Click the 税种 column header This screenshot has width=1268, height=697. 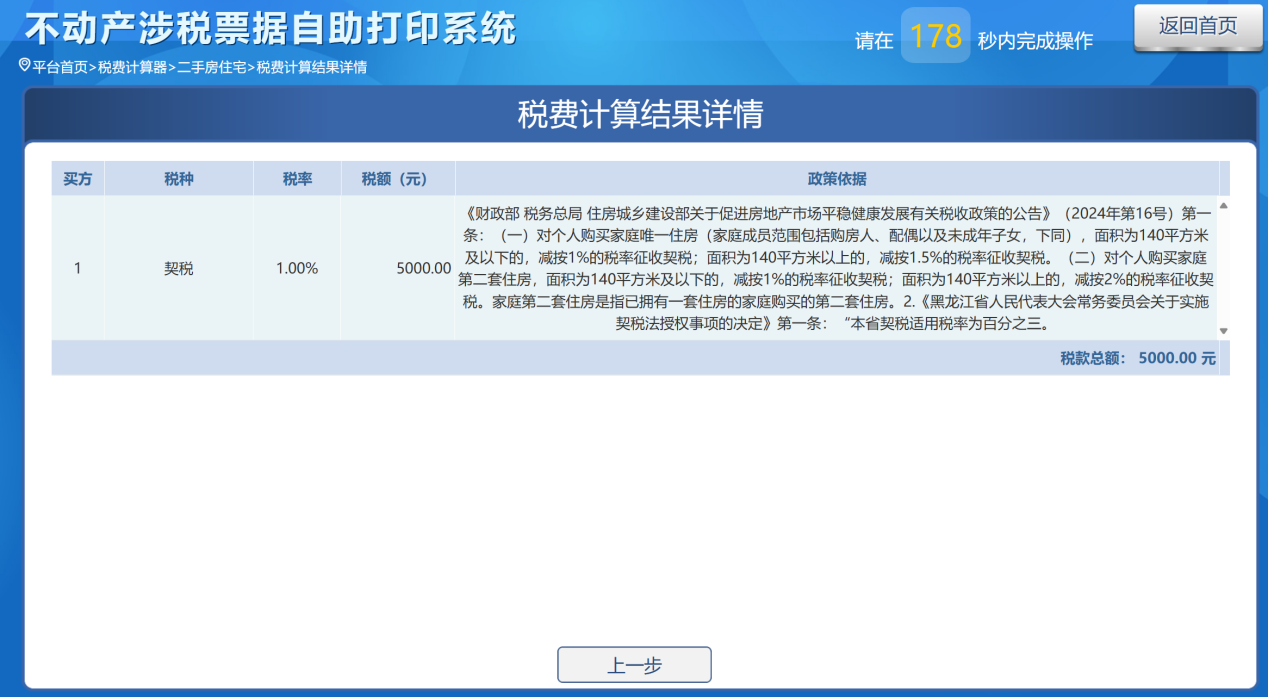coord(179,179)
